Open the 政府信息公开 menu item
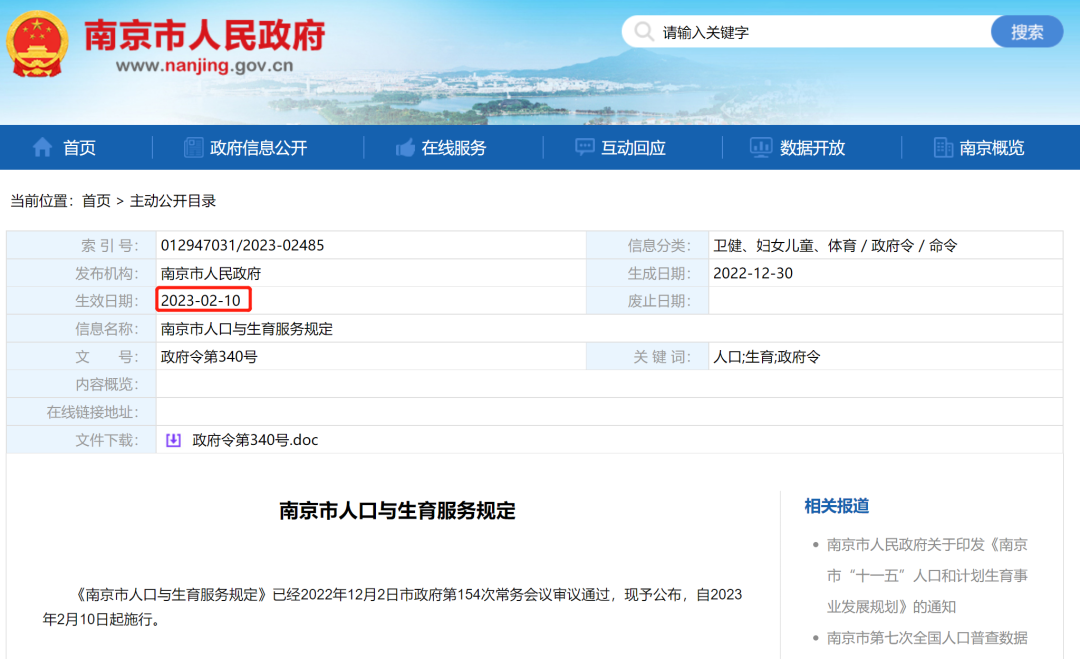 (258, 148)
